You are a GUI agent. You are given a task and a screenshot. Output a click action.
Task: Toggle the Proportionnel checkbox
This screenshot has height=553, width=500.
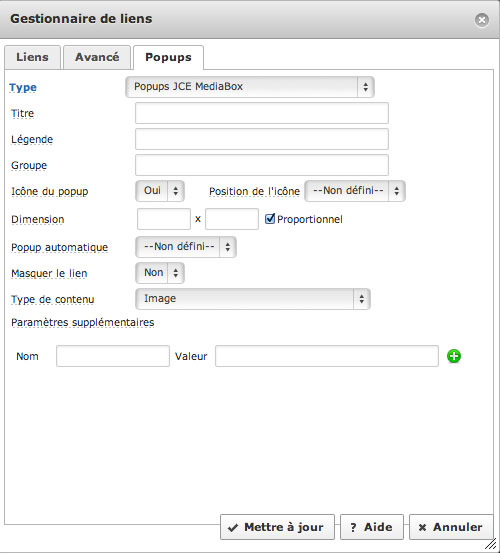click(270, 219)
